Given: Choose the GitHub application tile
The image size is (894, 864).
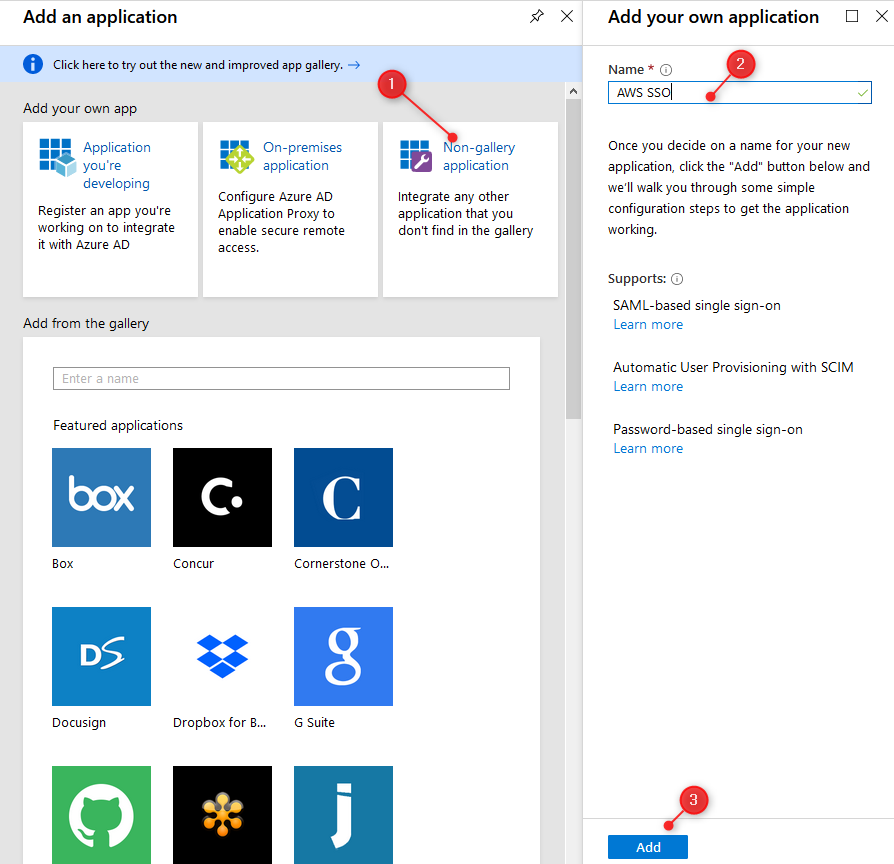Looking at the screenshot, I should coord(101,815).
